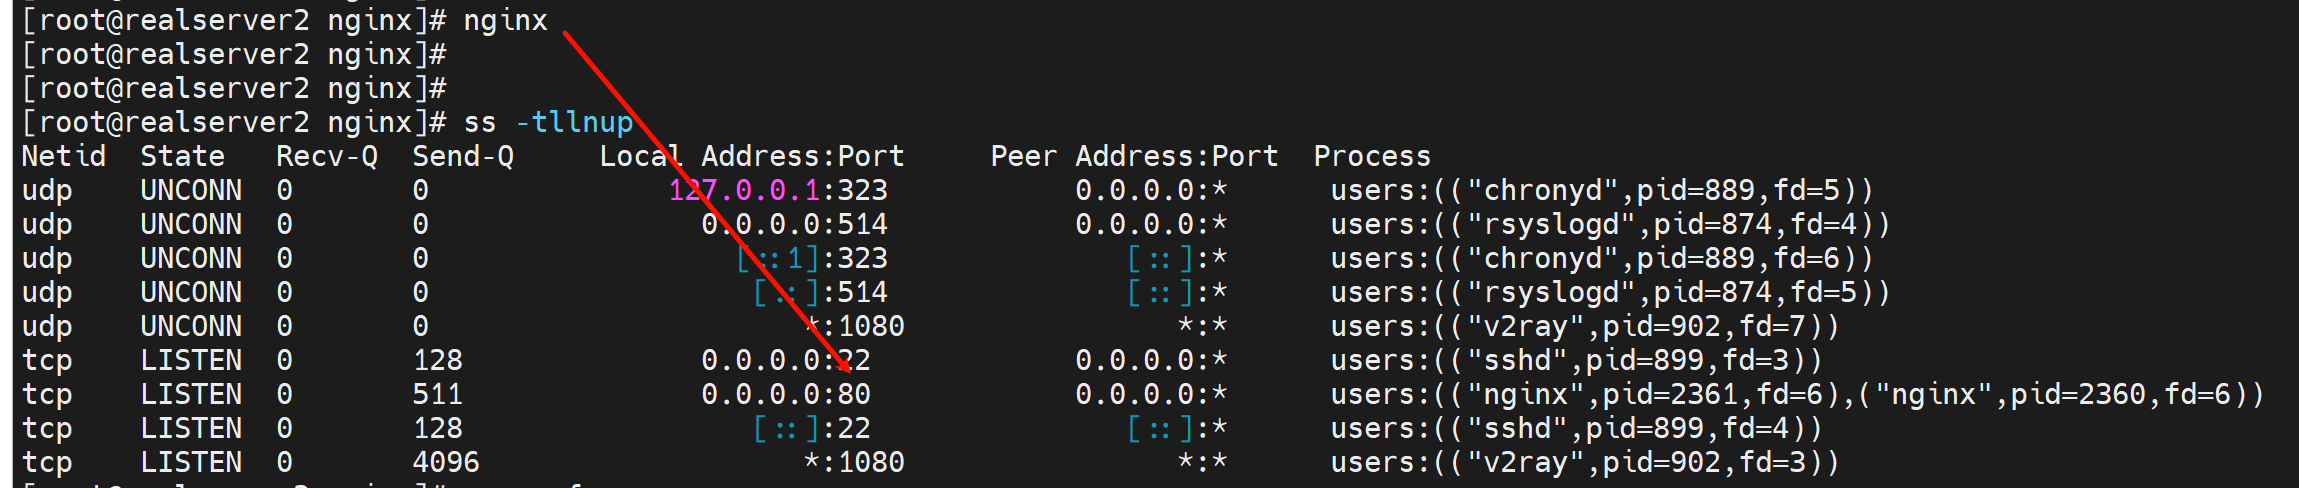The height and width of the screenshot is (488, 2299).
Task: Click the rsyslogd process entry with fd=4
Action: coord(1610,225)
